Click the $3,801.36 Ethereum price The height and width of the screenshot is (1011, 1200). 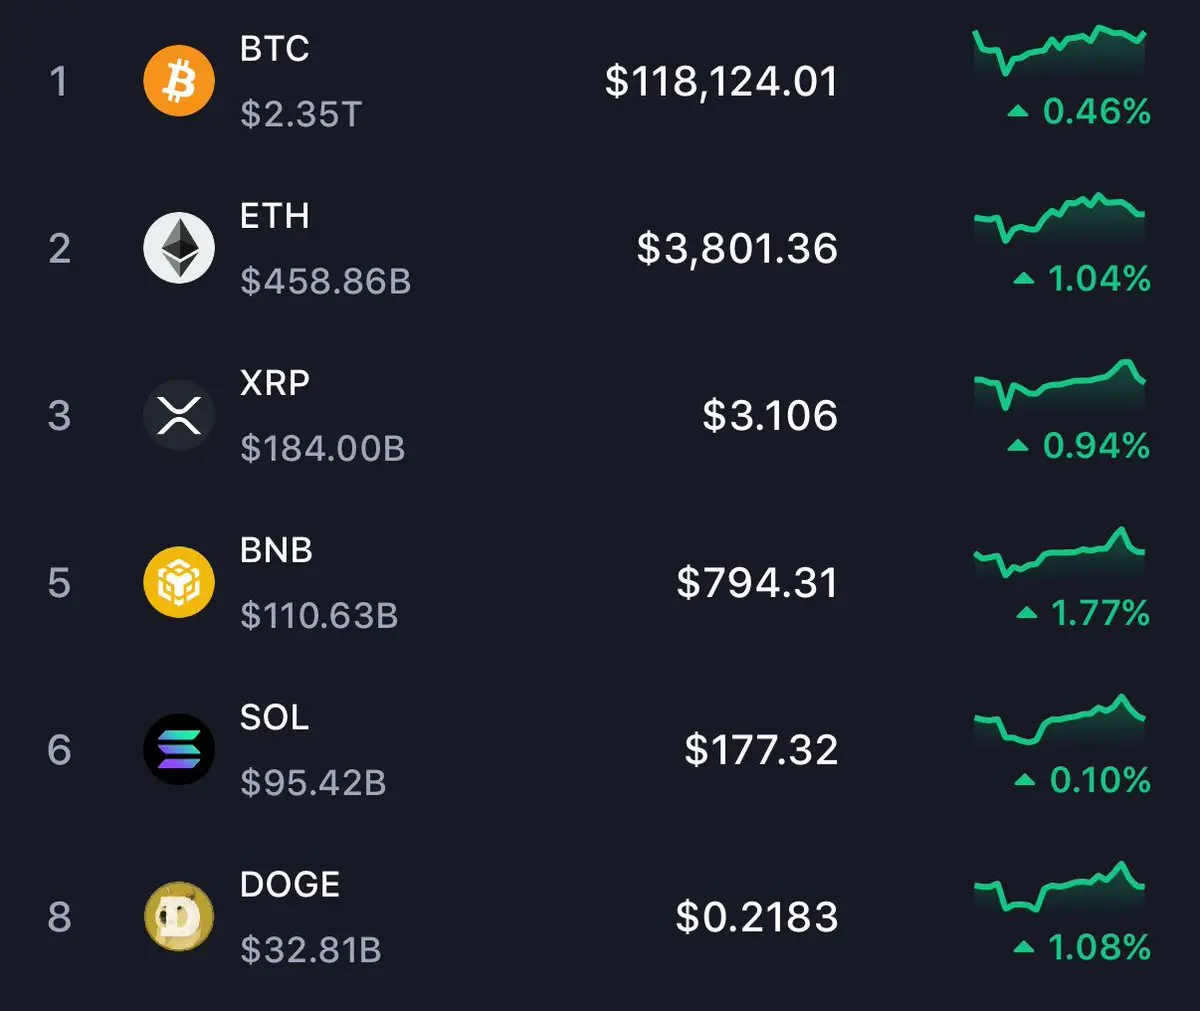point(737,249)
